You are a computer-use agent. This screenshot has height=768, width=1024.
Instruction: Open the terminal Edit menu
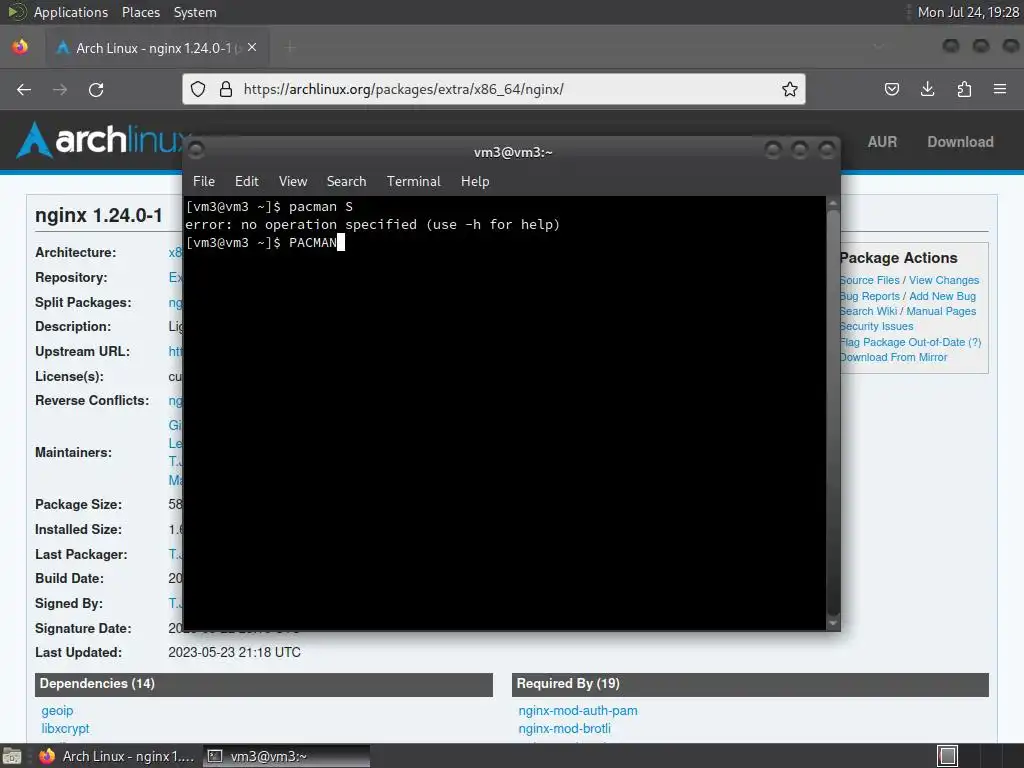coord(247,182)
